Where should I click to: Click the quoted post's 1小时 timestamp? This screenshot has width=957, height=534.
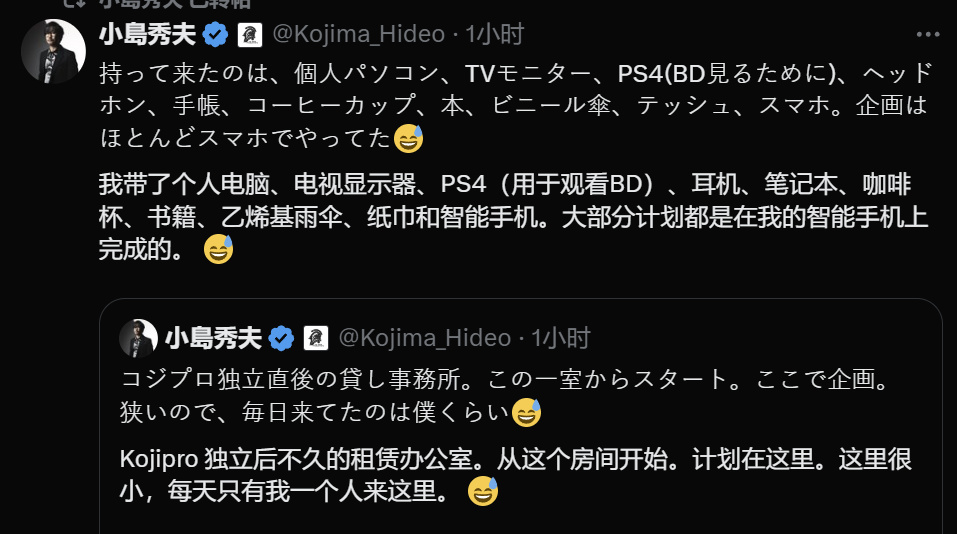pos(560,338)
